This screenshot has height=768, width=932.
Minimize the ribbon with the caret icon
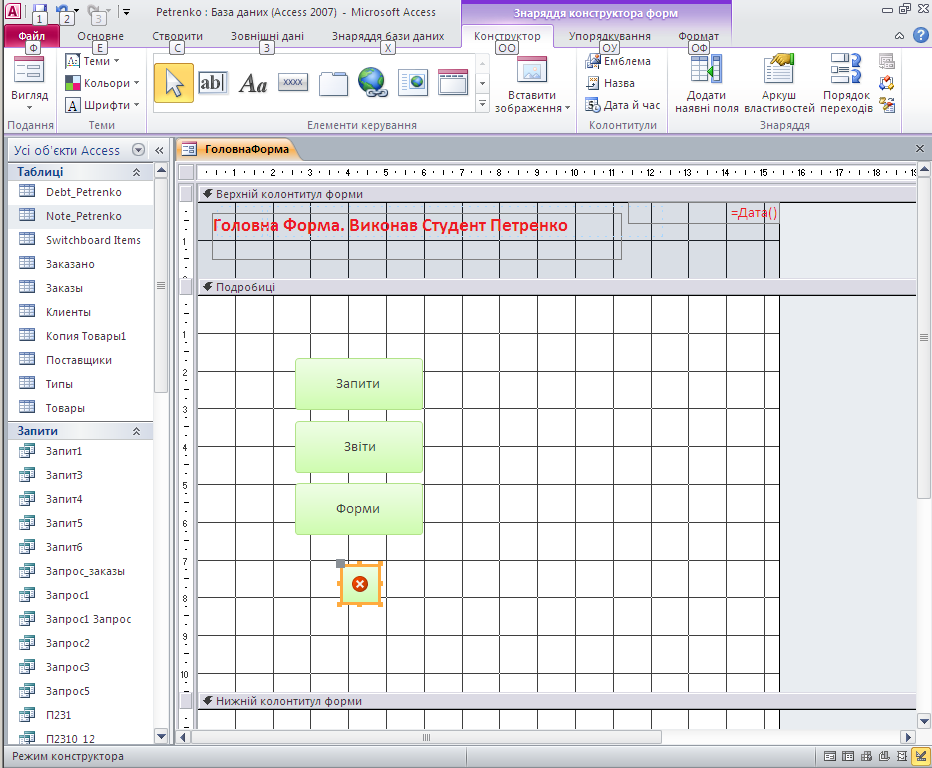pyautogui.click(x=899, y=36)
